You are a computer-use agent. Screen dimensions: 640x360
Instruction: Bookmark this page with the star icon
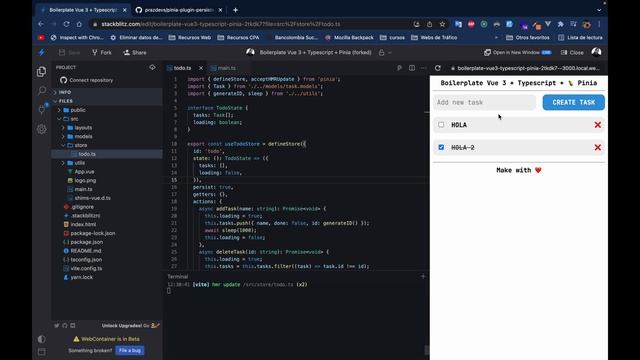442,24
